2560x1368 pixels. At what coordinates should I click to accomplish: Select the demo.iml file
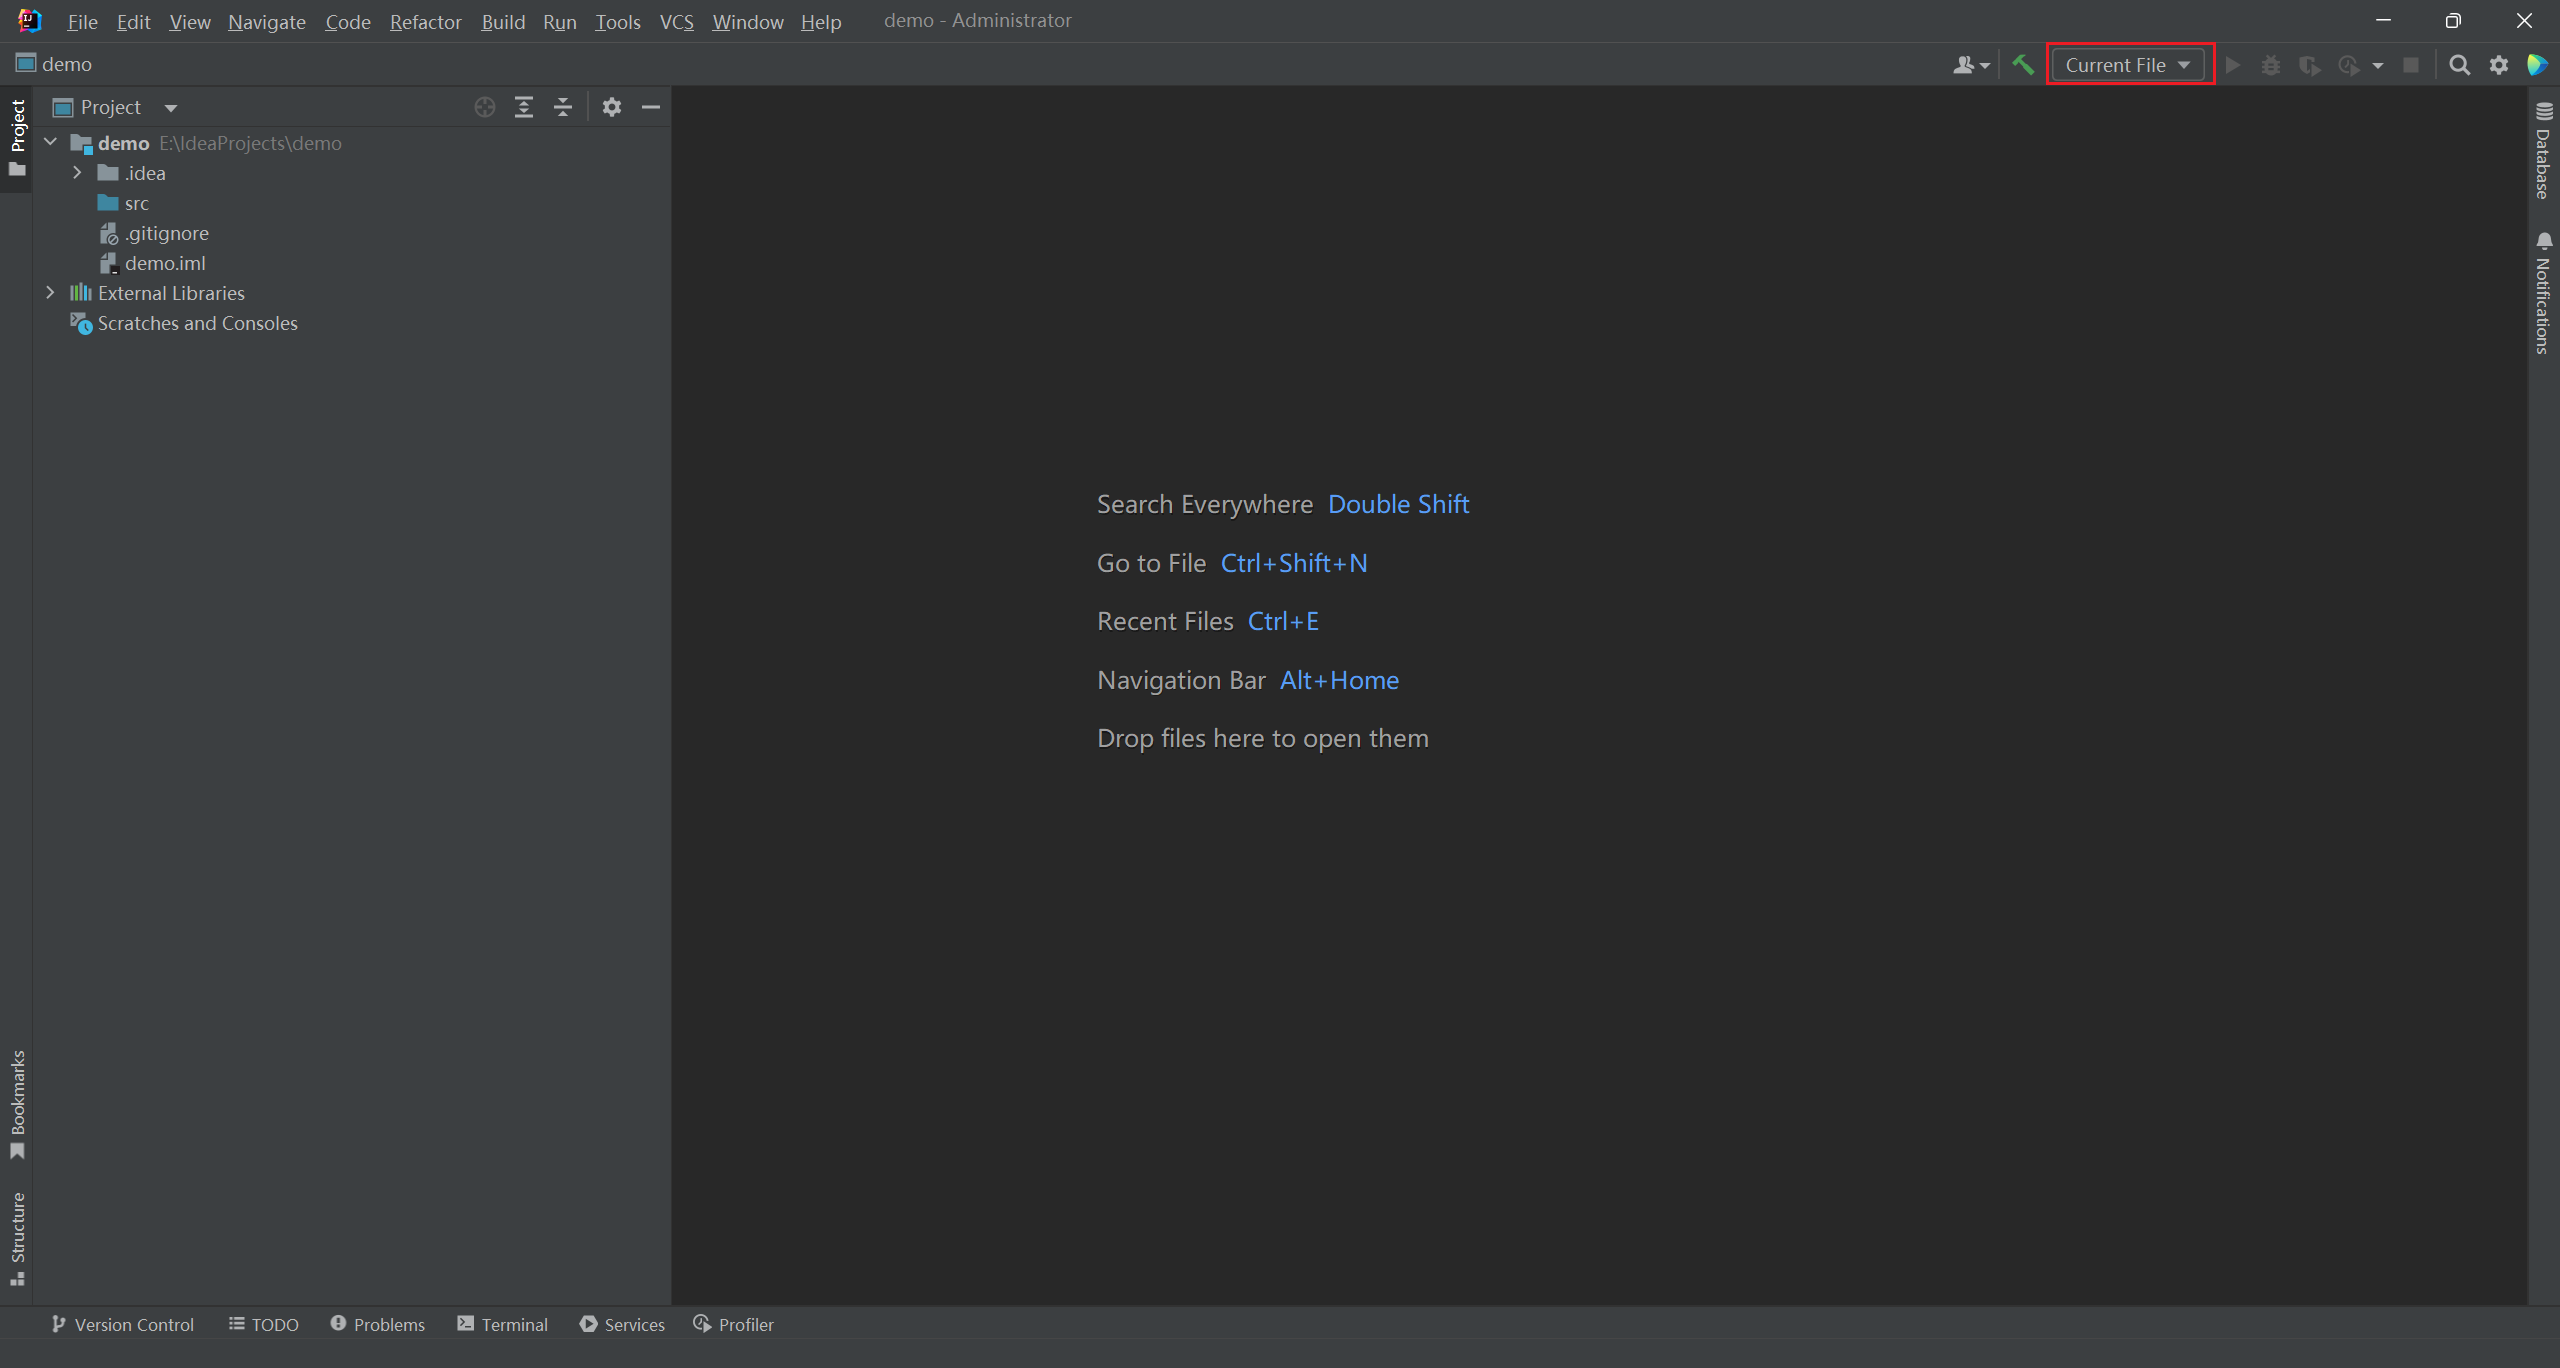tap(165, 263)
